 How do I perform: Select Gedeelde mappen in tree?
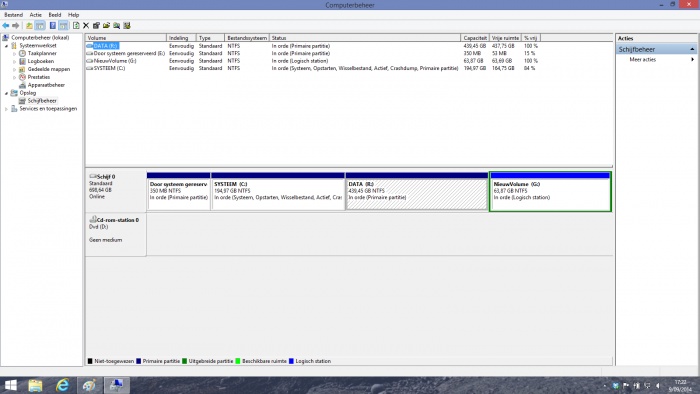(49, 69)
